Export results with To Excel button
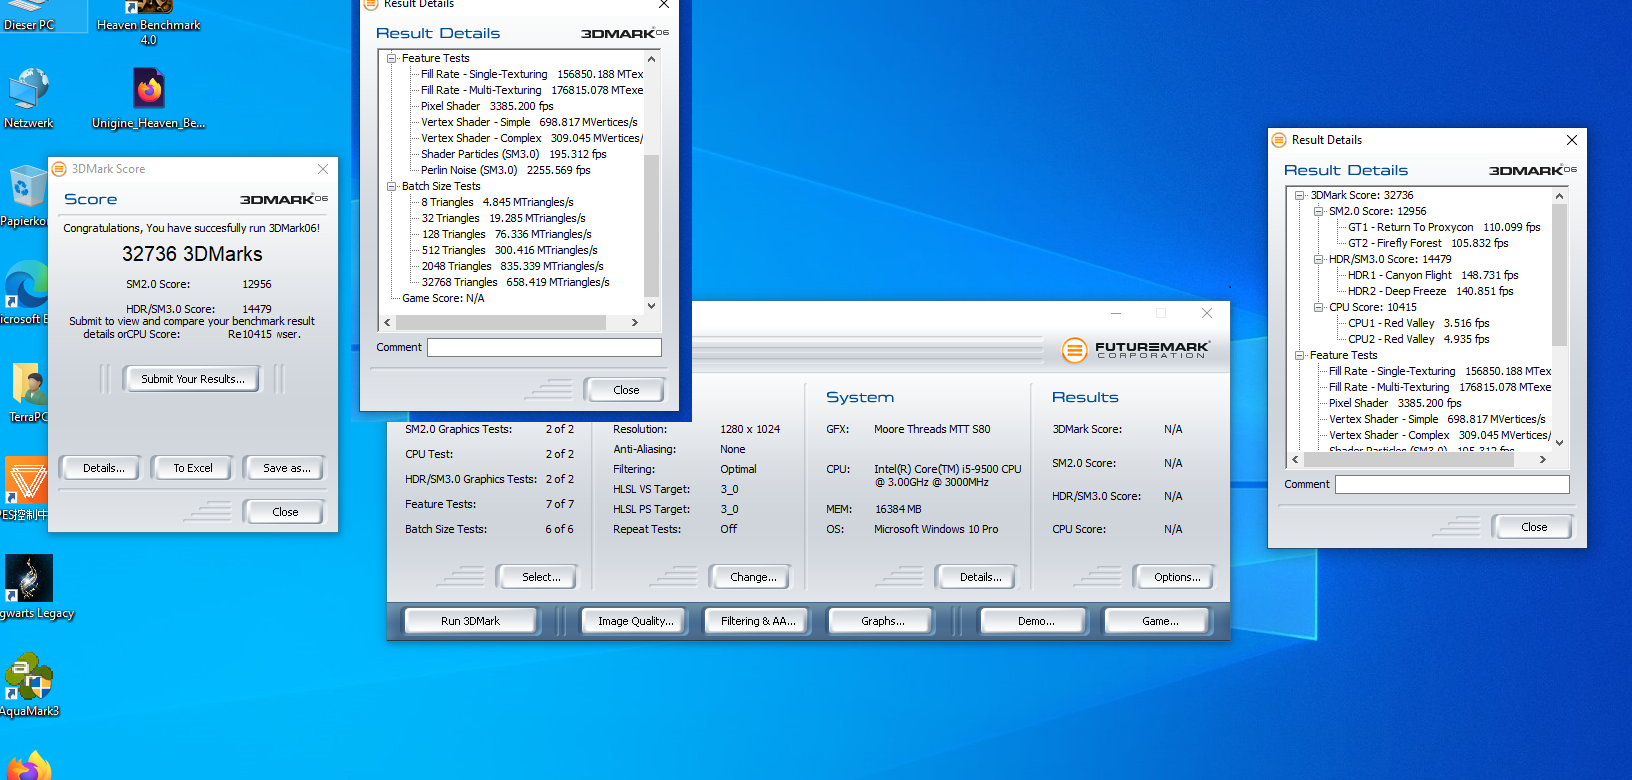Image resolution: width=1632 pixels, height=780 pixels. [x=192, y=468]
